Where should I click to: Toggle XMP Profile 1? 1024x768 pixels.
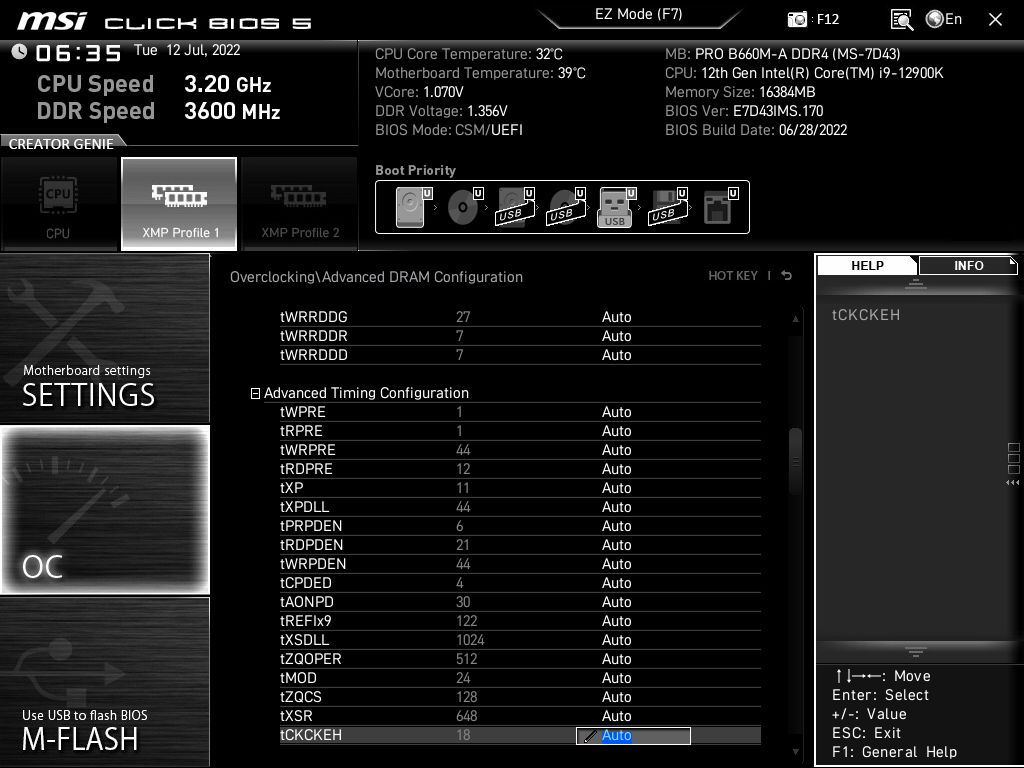[179, 204]
